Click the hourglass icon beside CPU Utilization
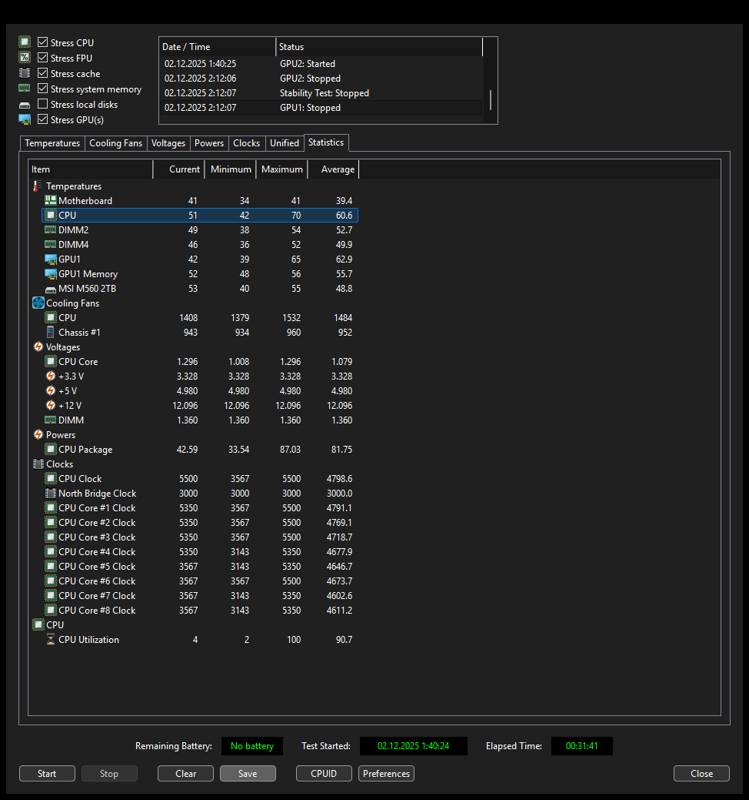 pos(50,640)
